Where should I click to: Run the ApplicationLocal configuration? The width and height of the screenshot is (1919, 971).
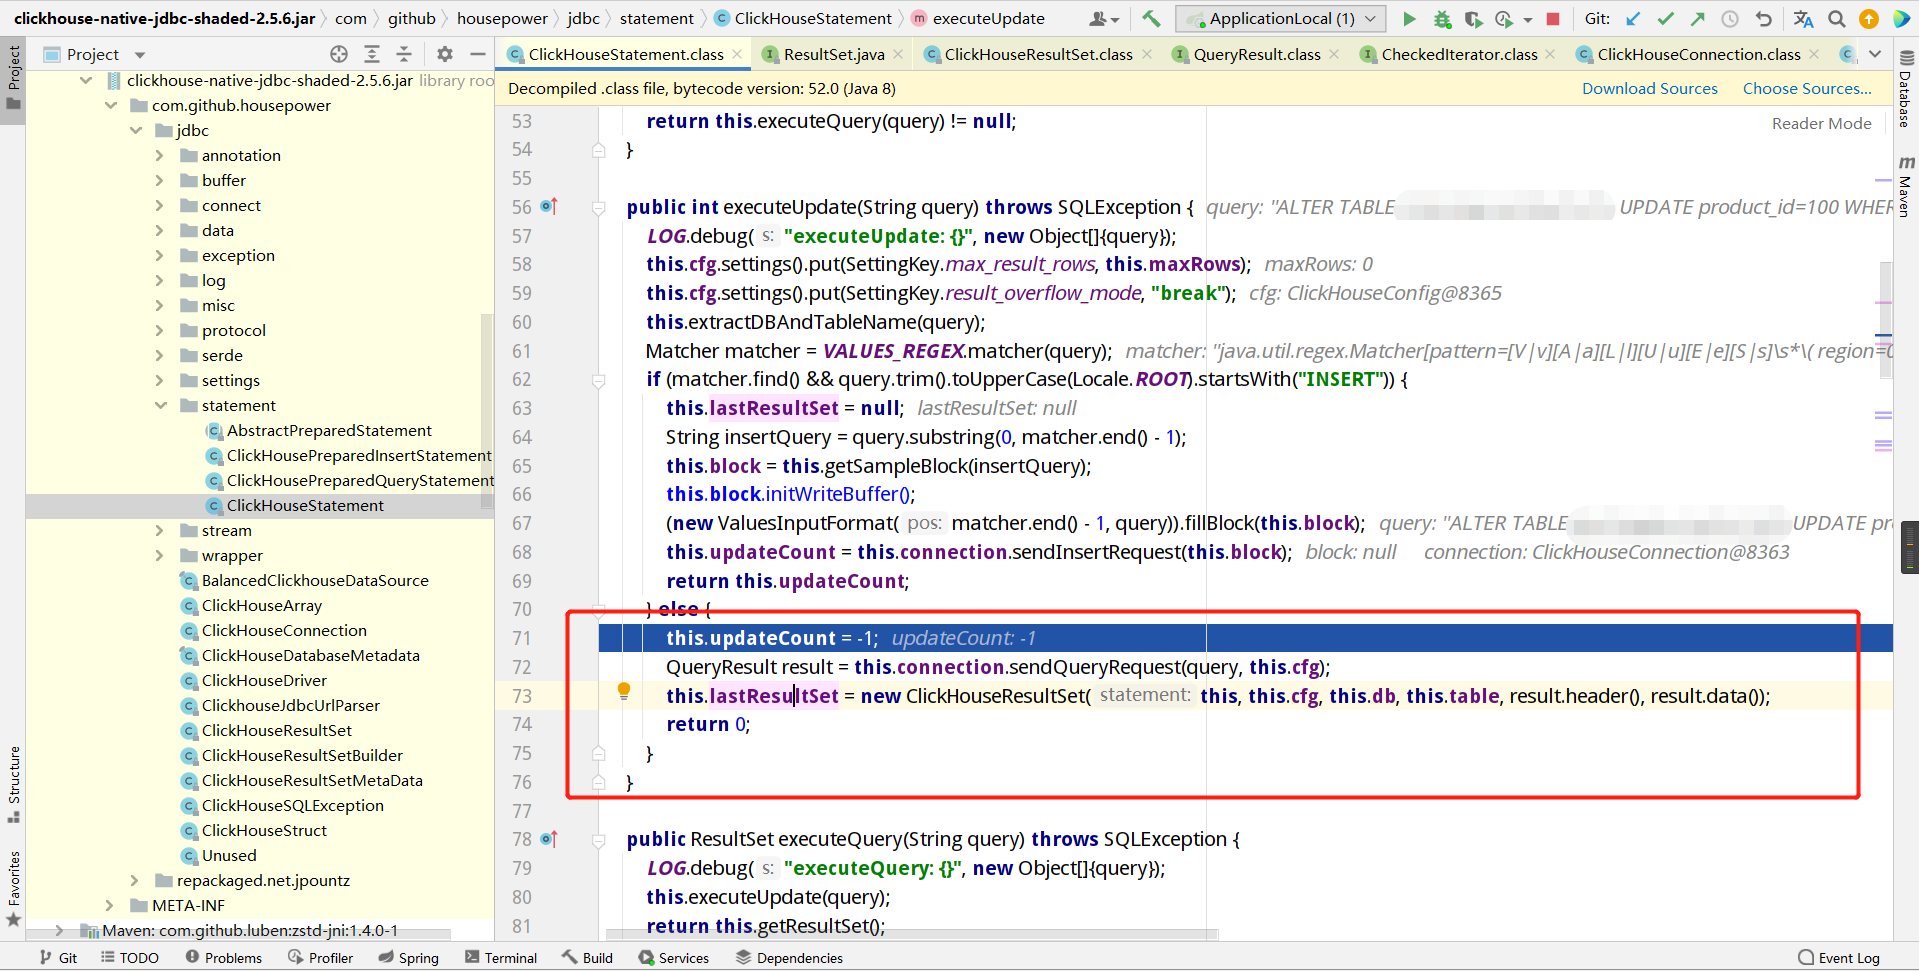(x=1409, y=18)
